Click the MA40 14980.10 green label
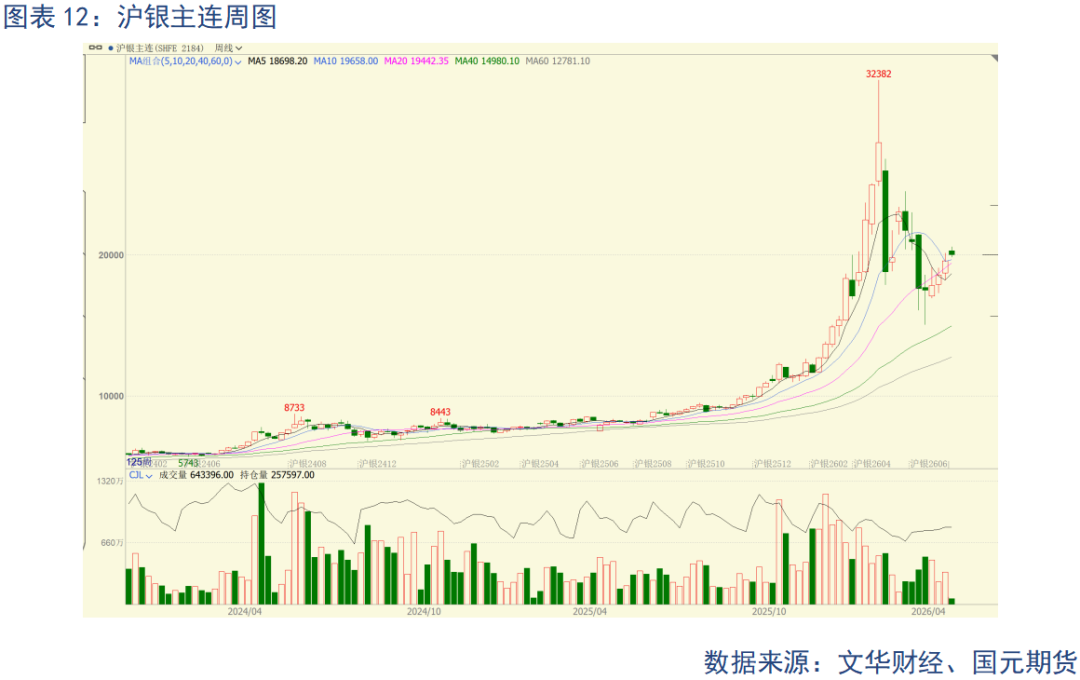The height and width of the screenshot is (680, 1080). coord(487,61)
